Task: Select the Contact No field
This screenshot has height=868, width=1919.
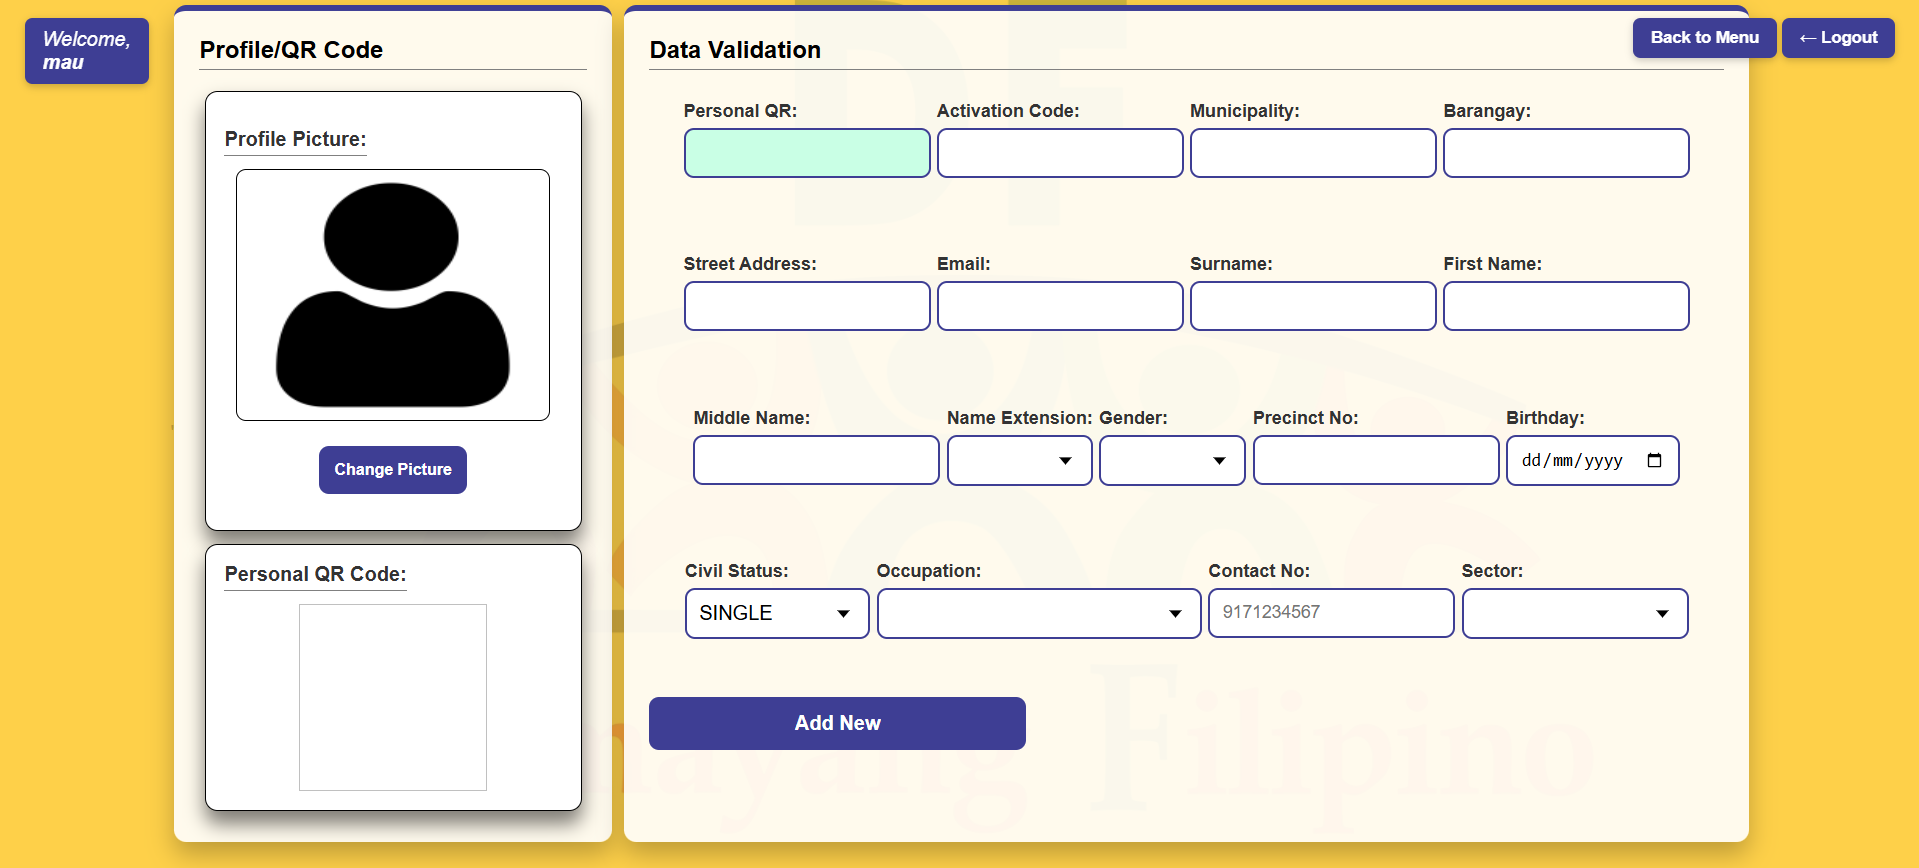Action: pos(1330,613)
